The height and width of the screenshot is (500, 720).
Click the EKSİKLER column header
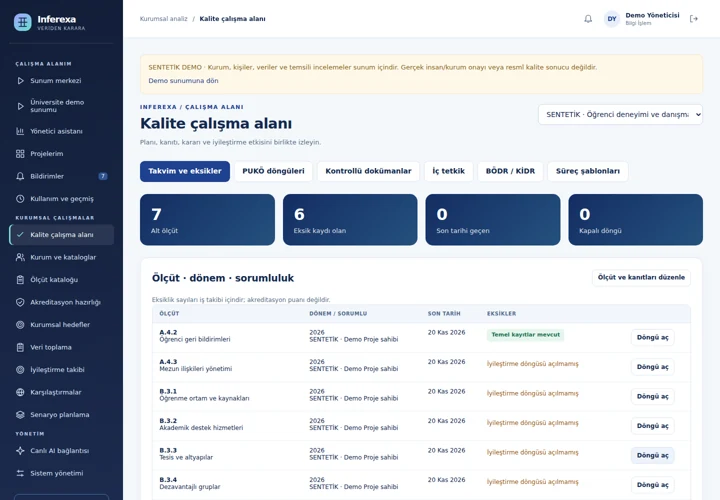(x=501, y=314)
